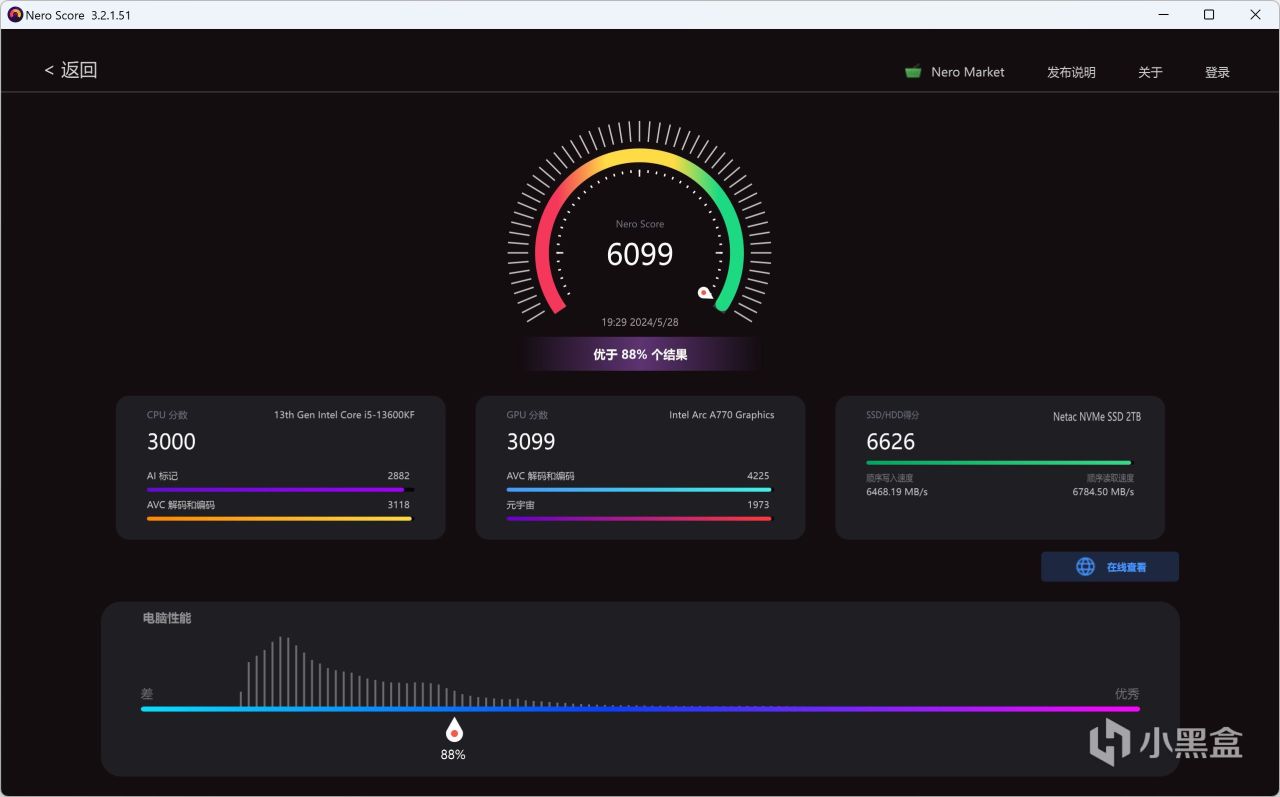The height and width of the screenshot is (797, 1280).
Task: Click the water-drop 88% marker icon
Action: click(453, 730)
